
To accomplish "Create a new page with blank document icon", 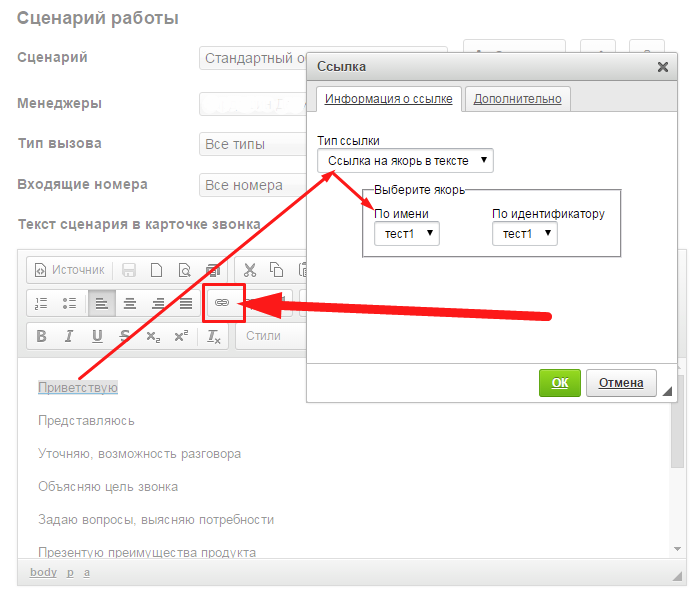I will coord(156,270).
